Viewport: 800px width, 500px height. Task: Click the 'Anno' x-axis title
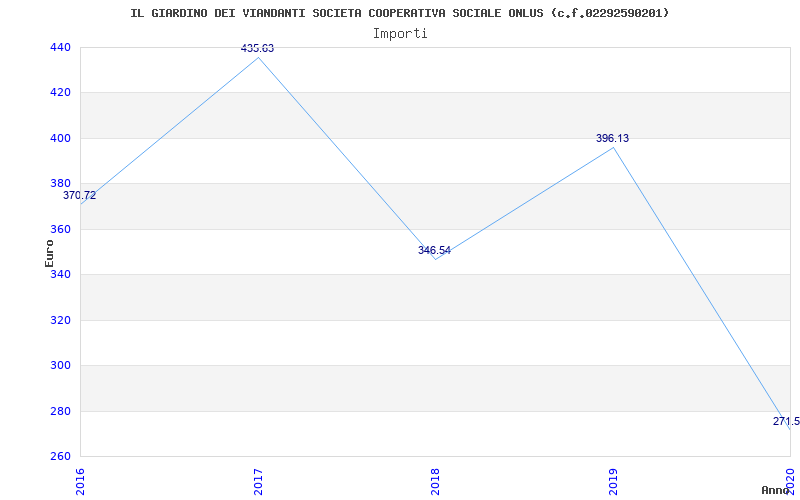(775, 490)
